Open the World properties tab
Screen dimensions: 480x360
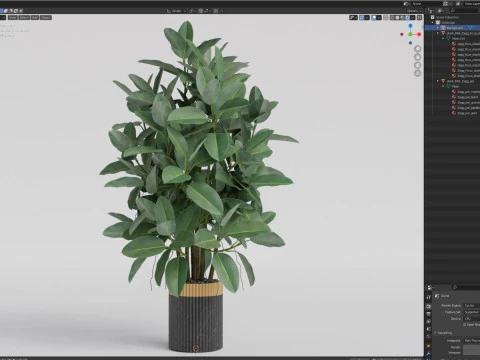click(x=428, y=336)
